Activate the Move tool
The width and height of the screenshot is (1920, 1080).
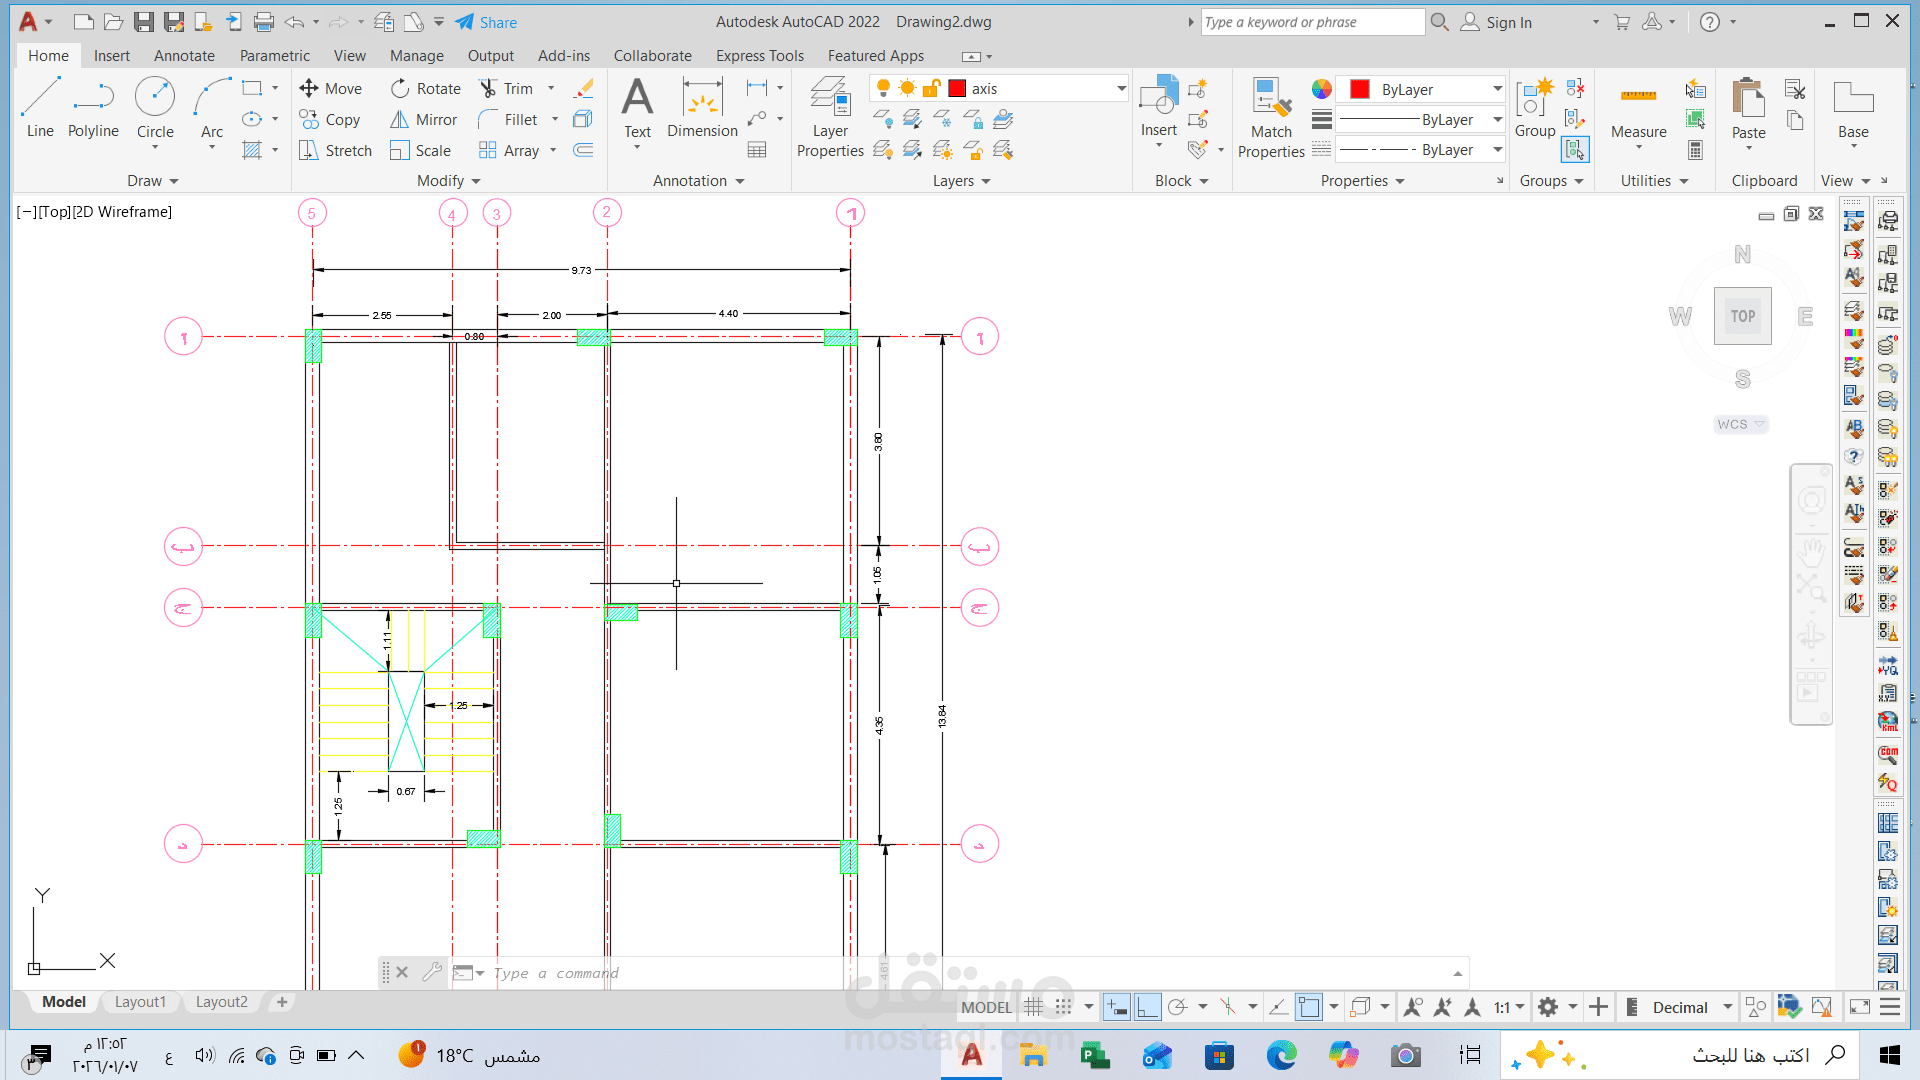pos(331,88)
